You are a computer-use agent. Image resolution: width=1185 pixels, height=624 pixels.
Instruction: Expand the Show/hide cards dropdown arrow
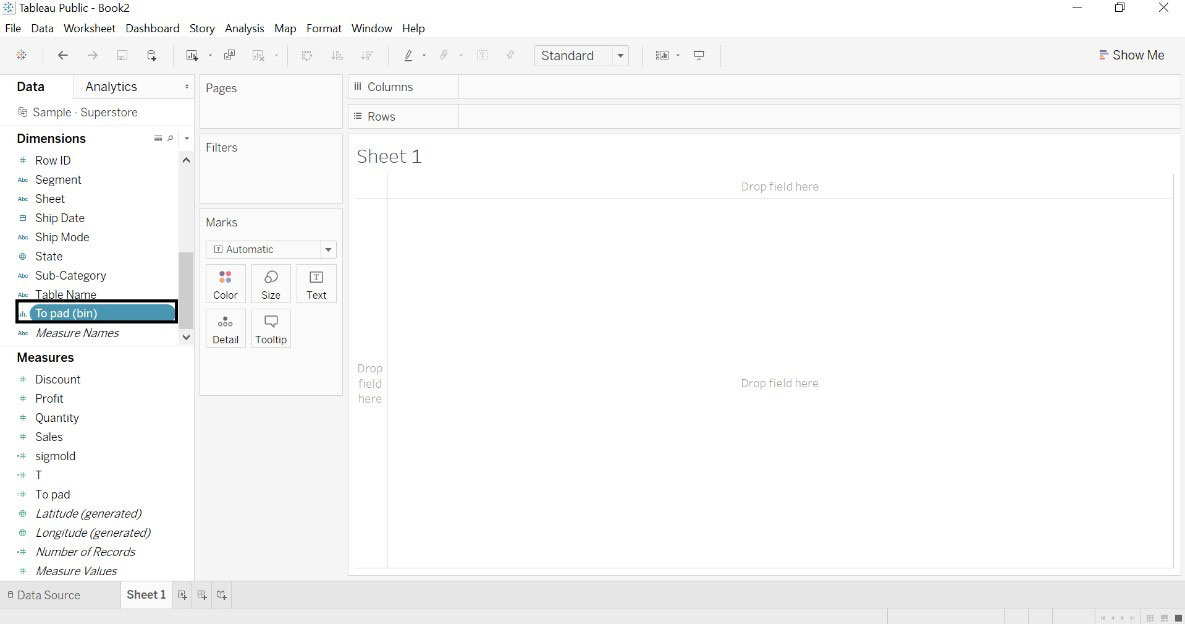678,55
